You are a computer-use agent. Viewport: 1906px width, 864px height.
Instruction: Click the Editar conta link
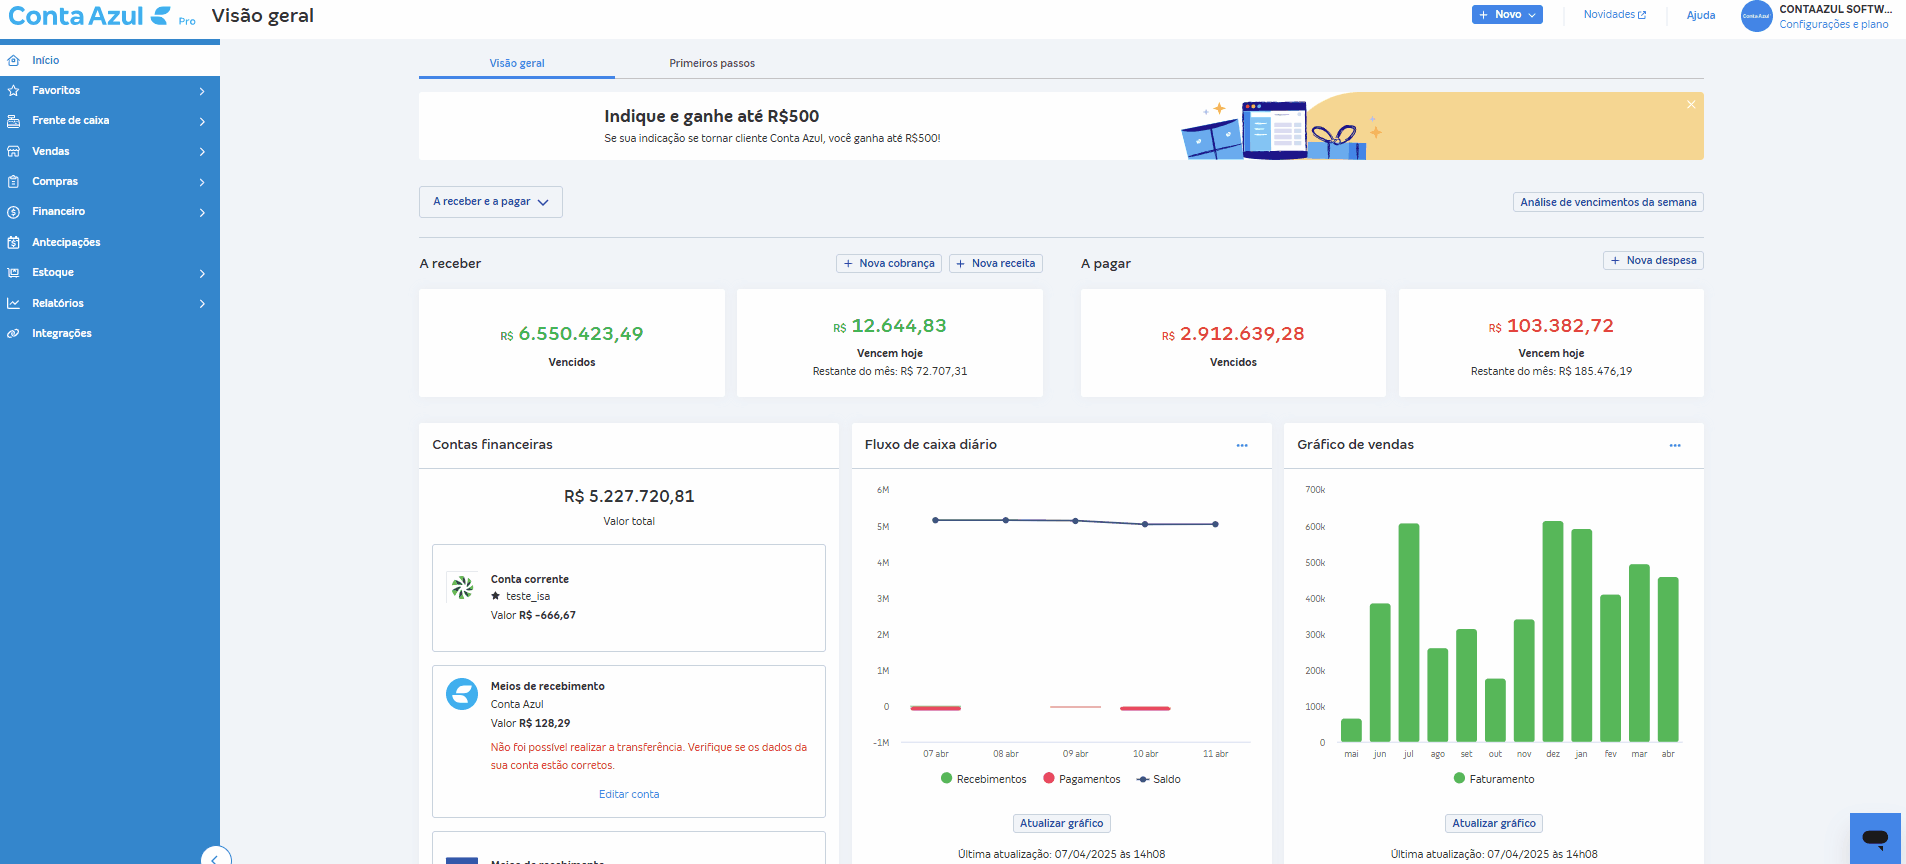coord(629,795)
